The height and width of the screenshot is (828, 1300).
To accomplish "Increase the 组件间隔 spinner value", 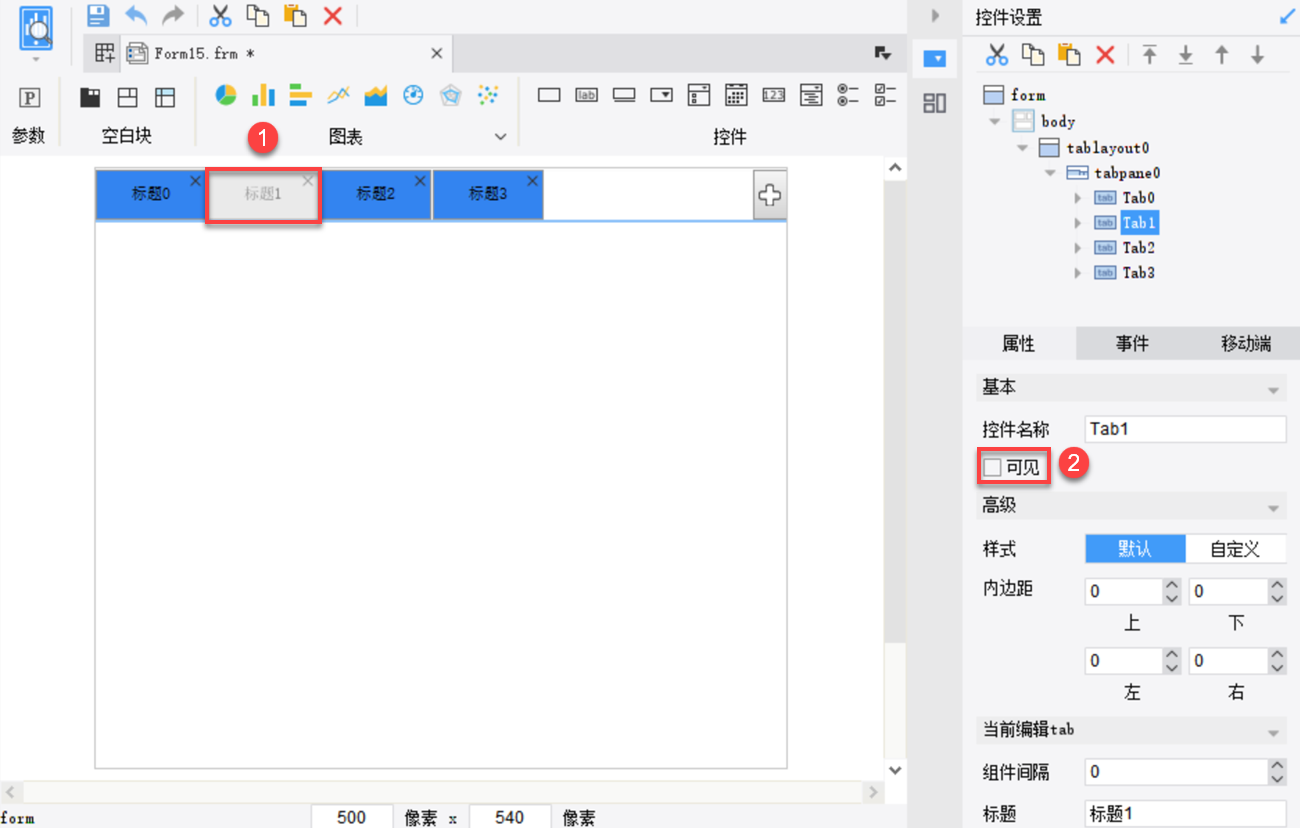I will [1277, 766].
